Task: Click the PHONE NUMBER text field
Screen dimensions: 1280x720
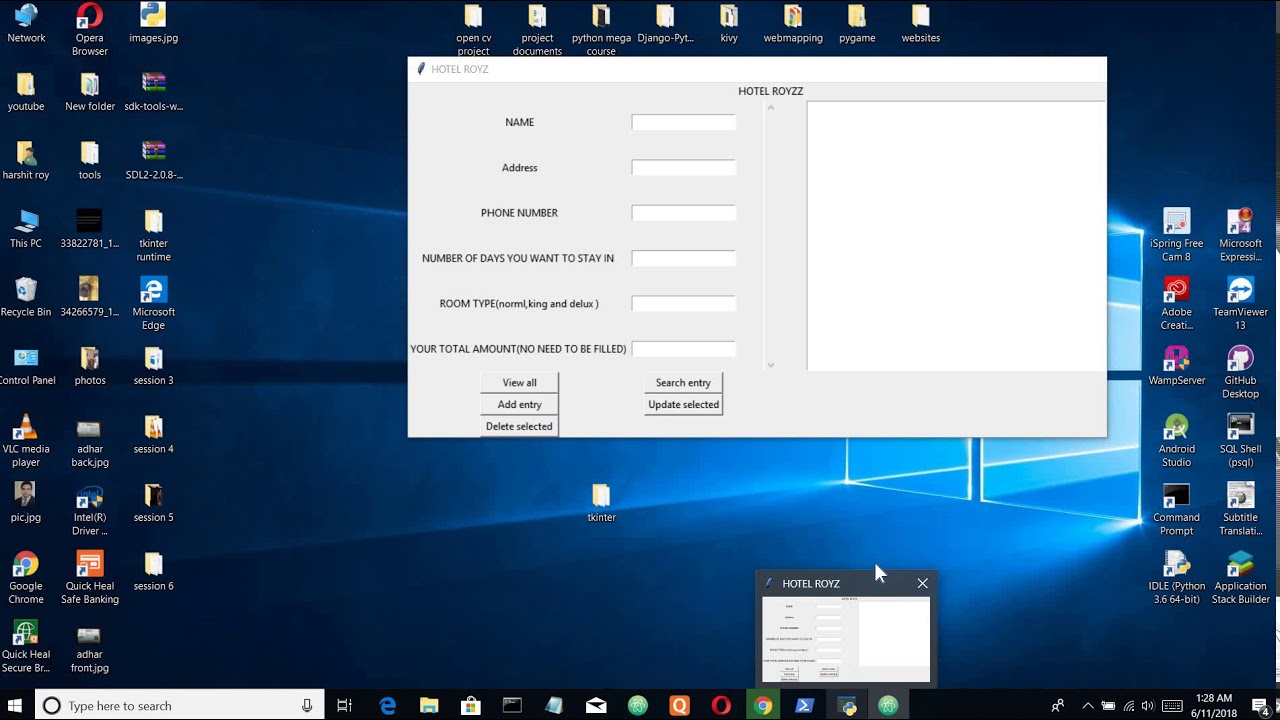Action: [683, 213]
